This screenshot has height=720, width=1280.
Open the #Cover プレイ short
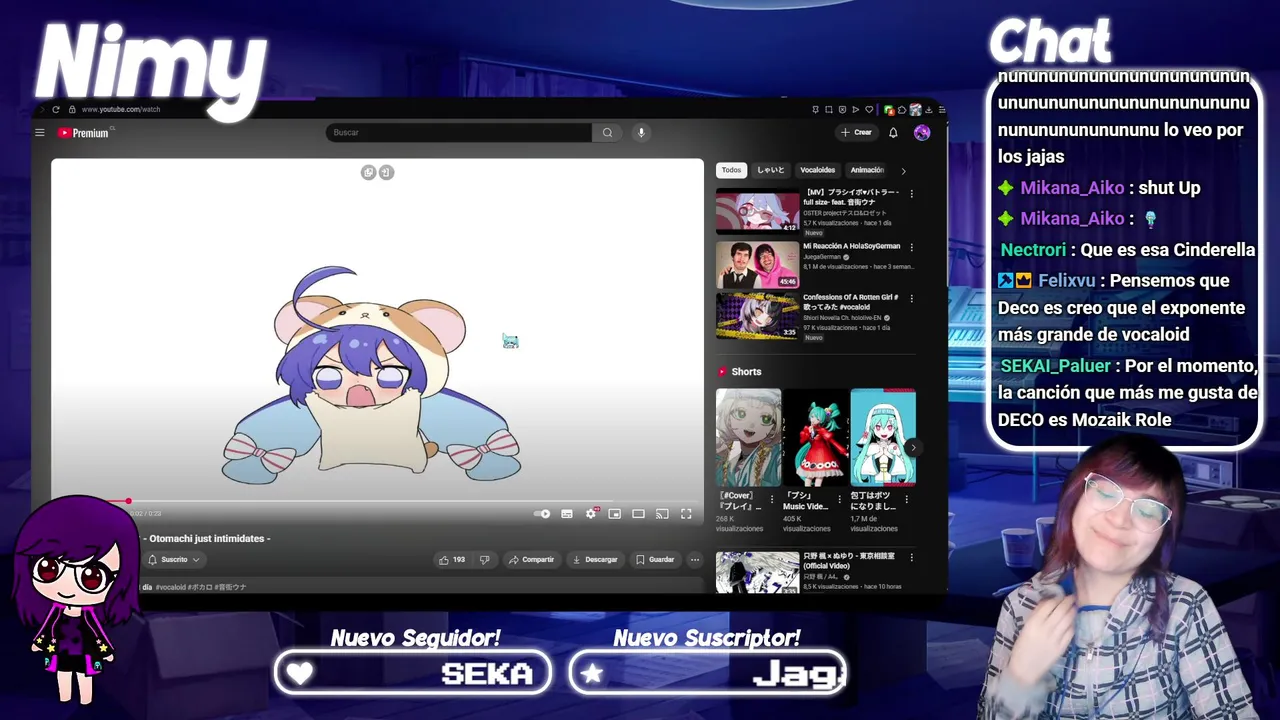point(748,437)
